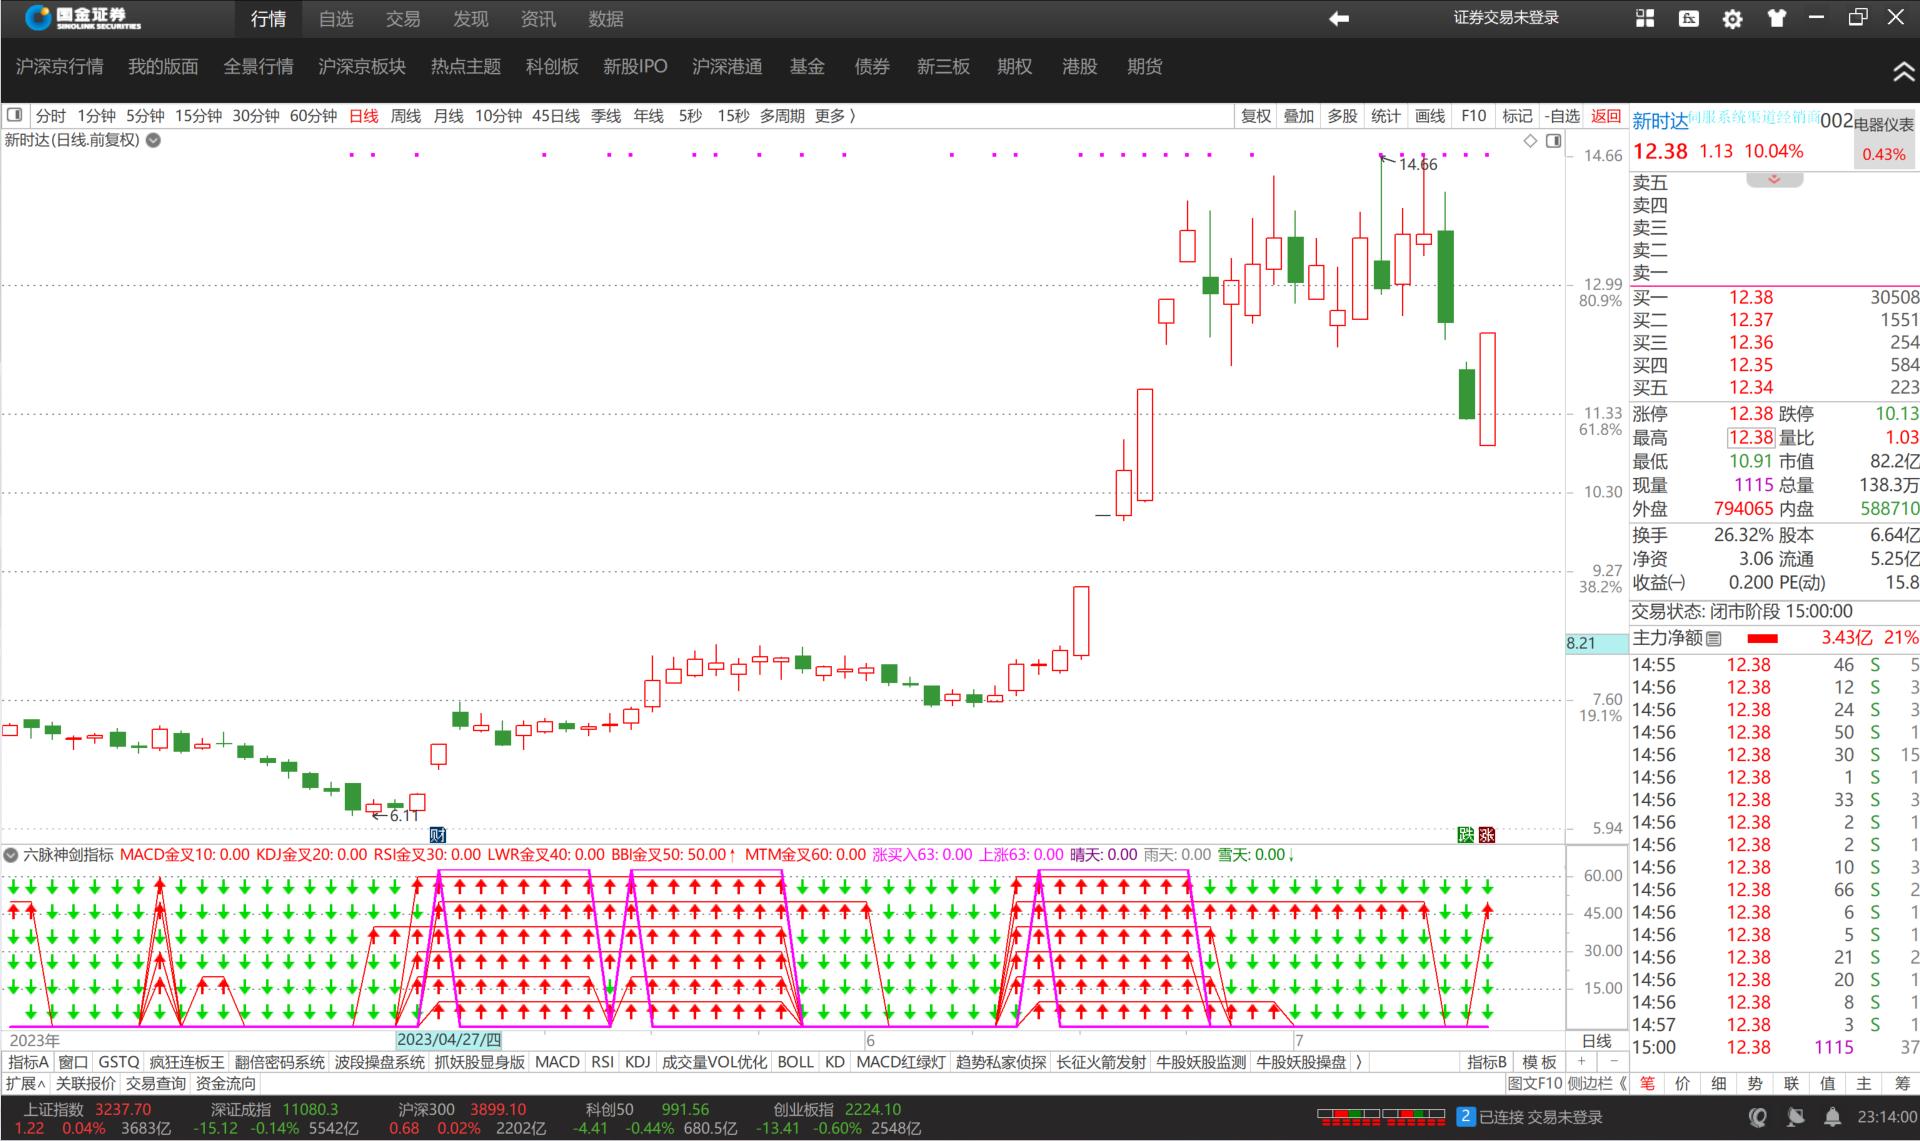Open the 指标B selector
1920x1141 pixels.
point(1486,1062)
